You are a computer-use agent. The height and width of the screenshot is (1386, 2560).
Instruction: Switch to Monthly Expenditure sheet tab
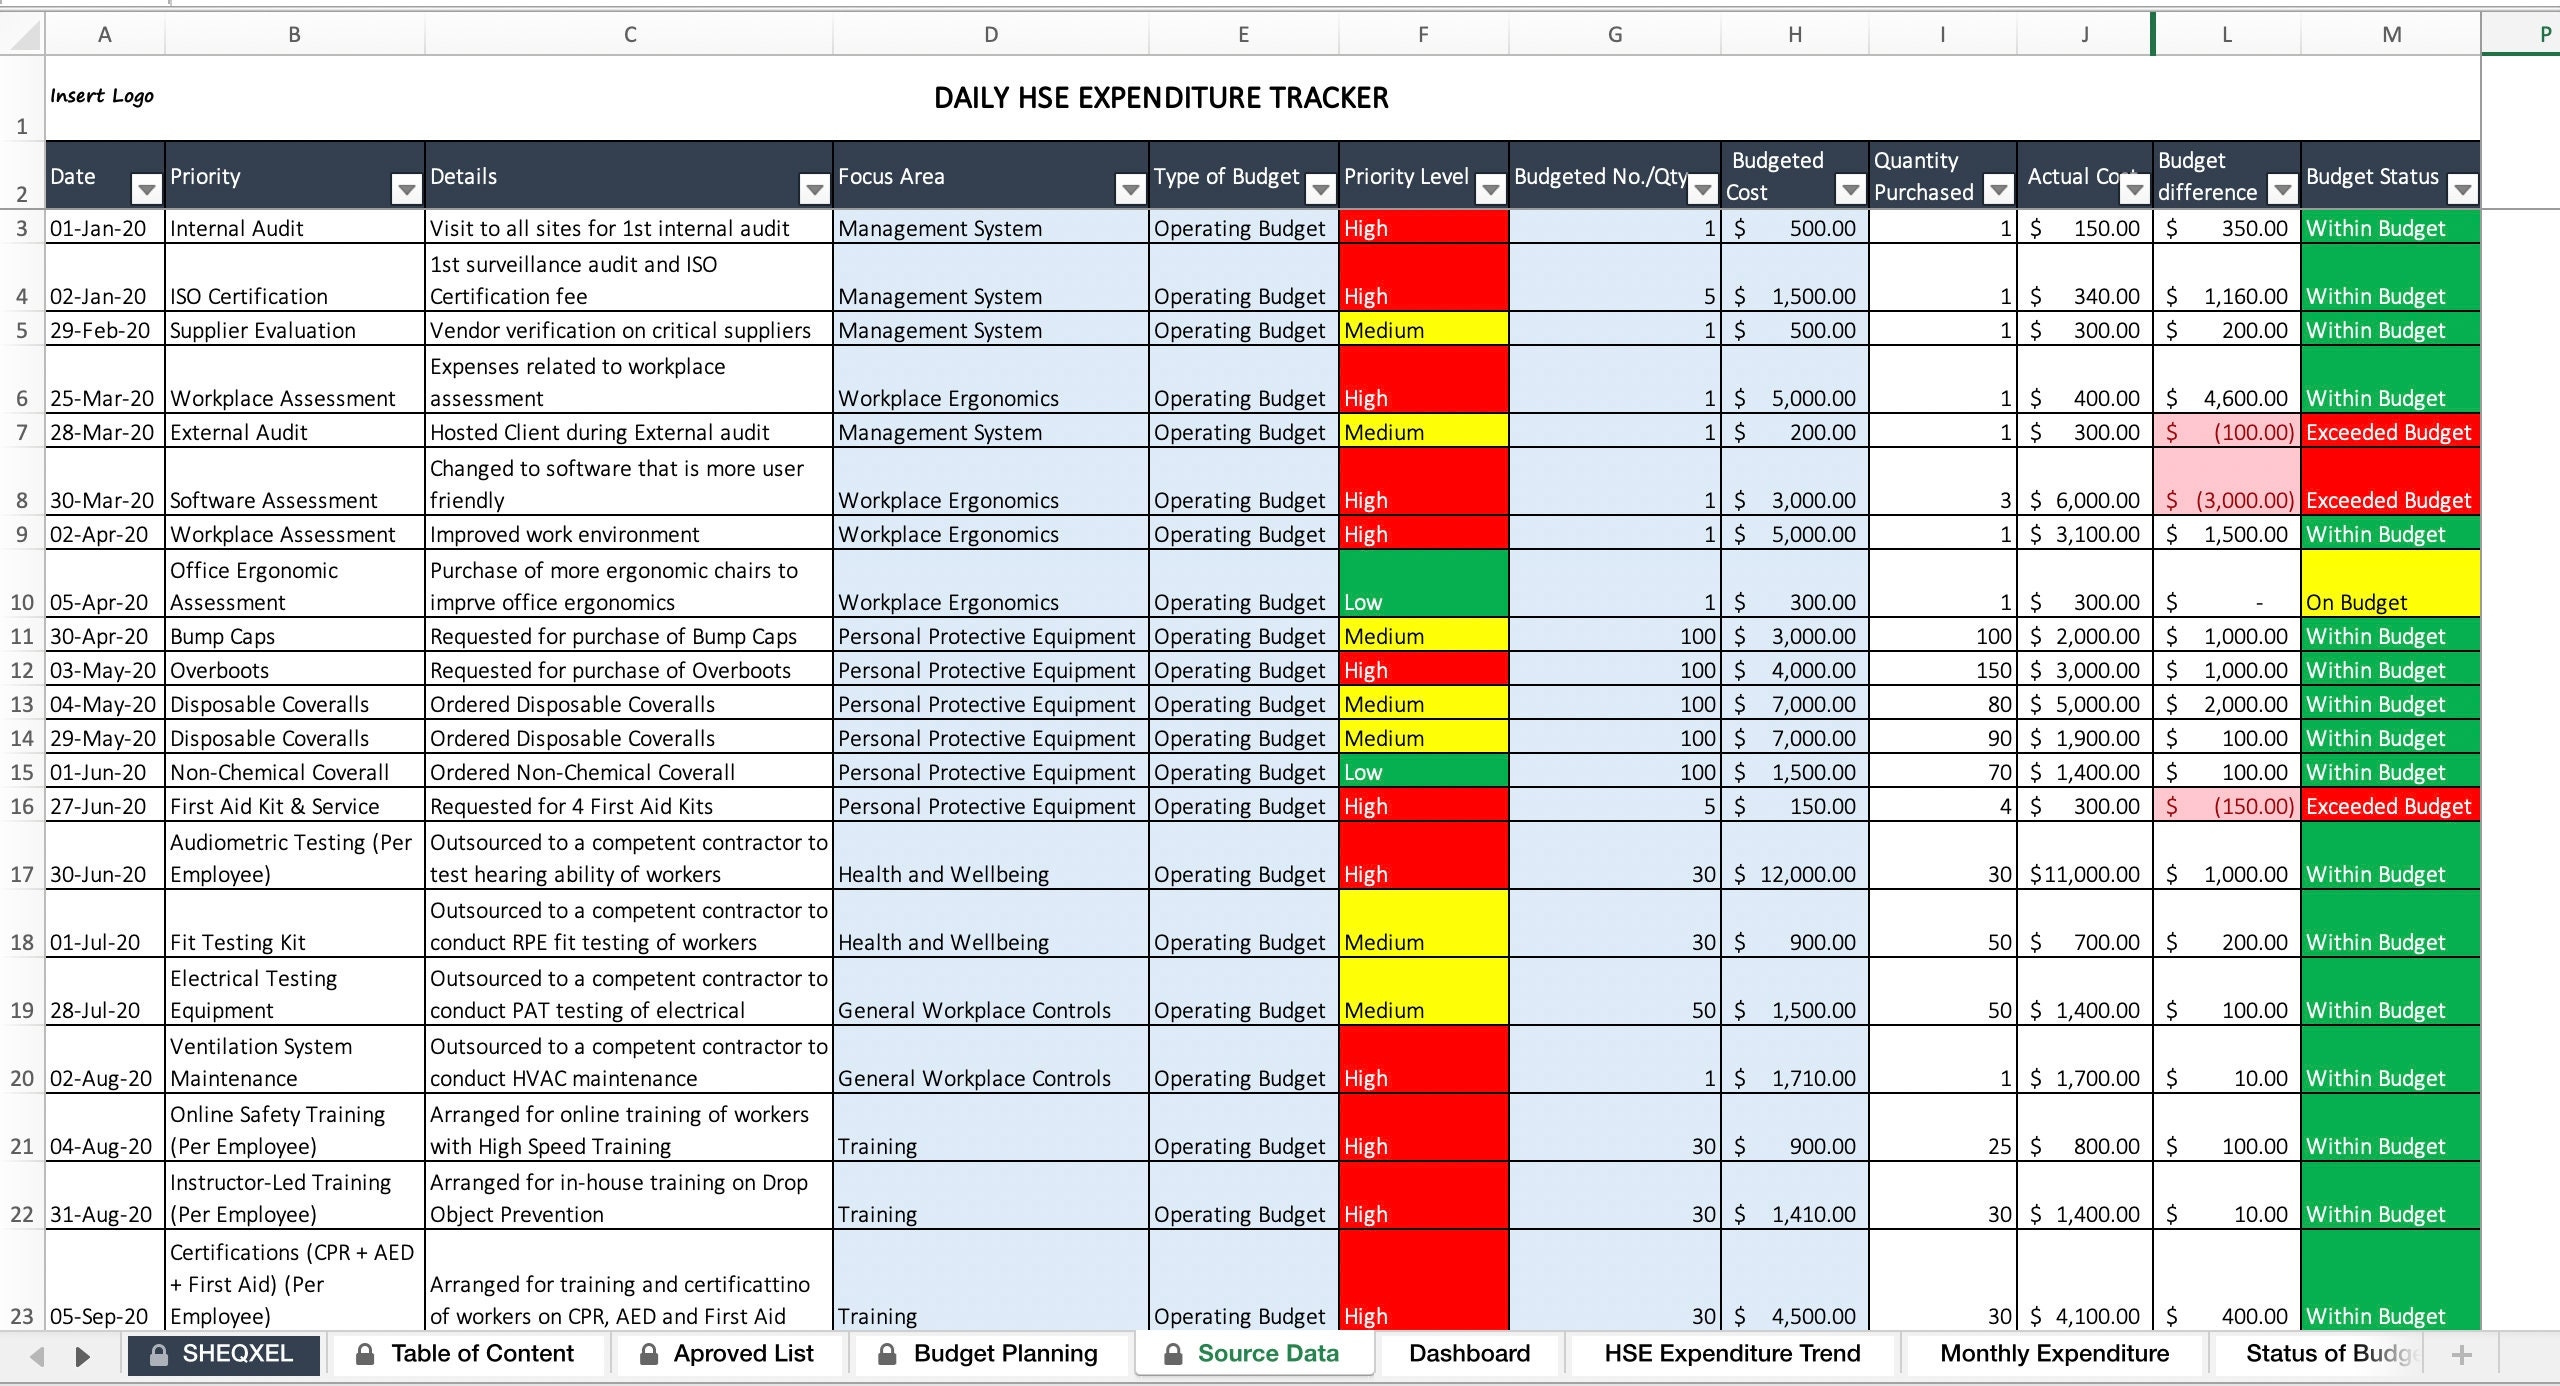(x=2054, y=1354)
